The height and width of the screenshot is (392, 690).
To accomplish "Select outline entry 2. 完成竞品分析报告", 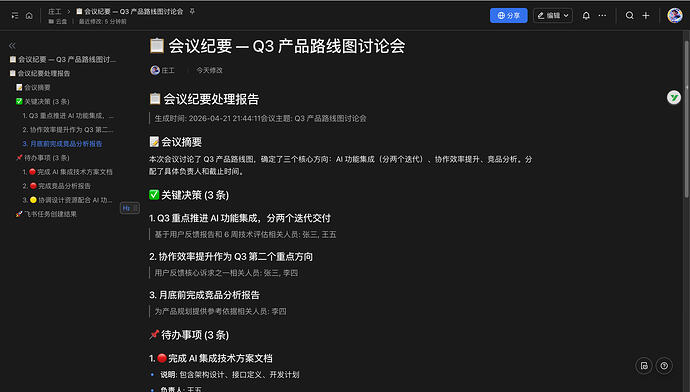I will pos(56,186).
